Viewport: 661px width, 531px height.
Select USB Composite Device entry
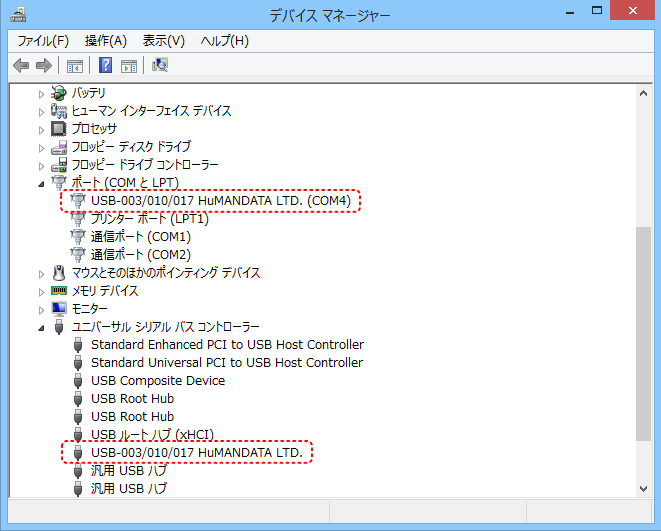pyautogui.click(x=158, y=381)
